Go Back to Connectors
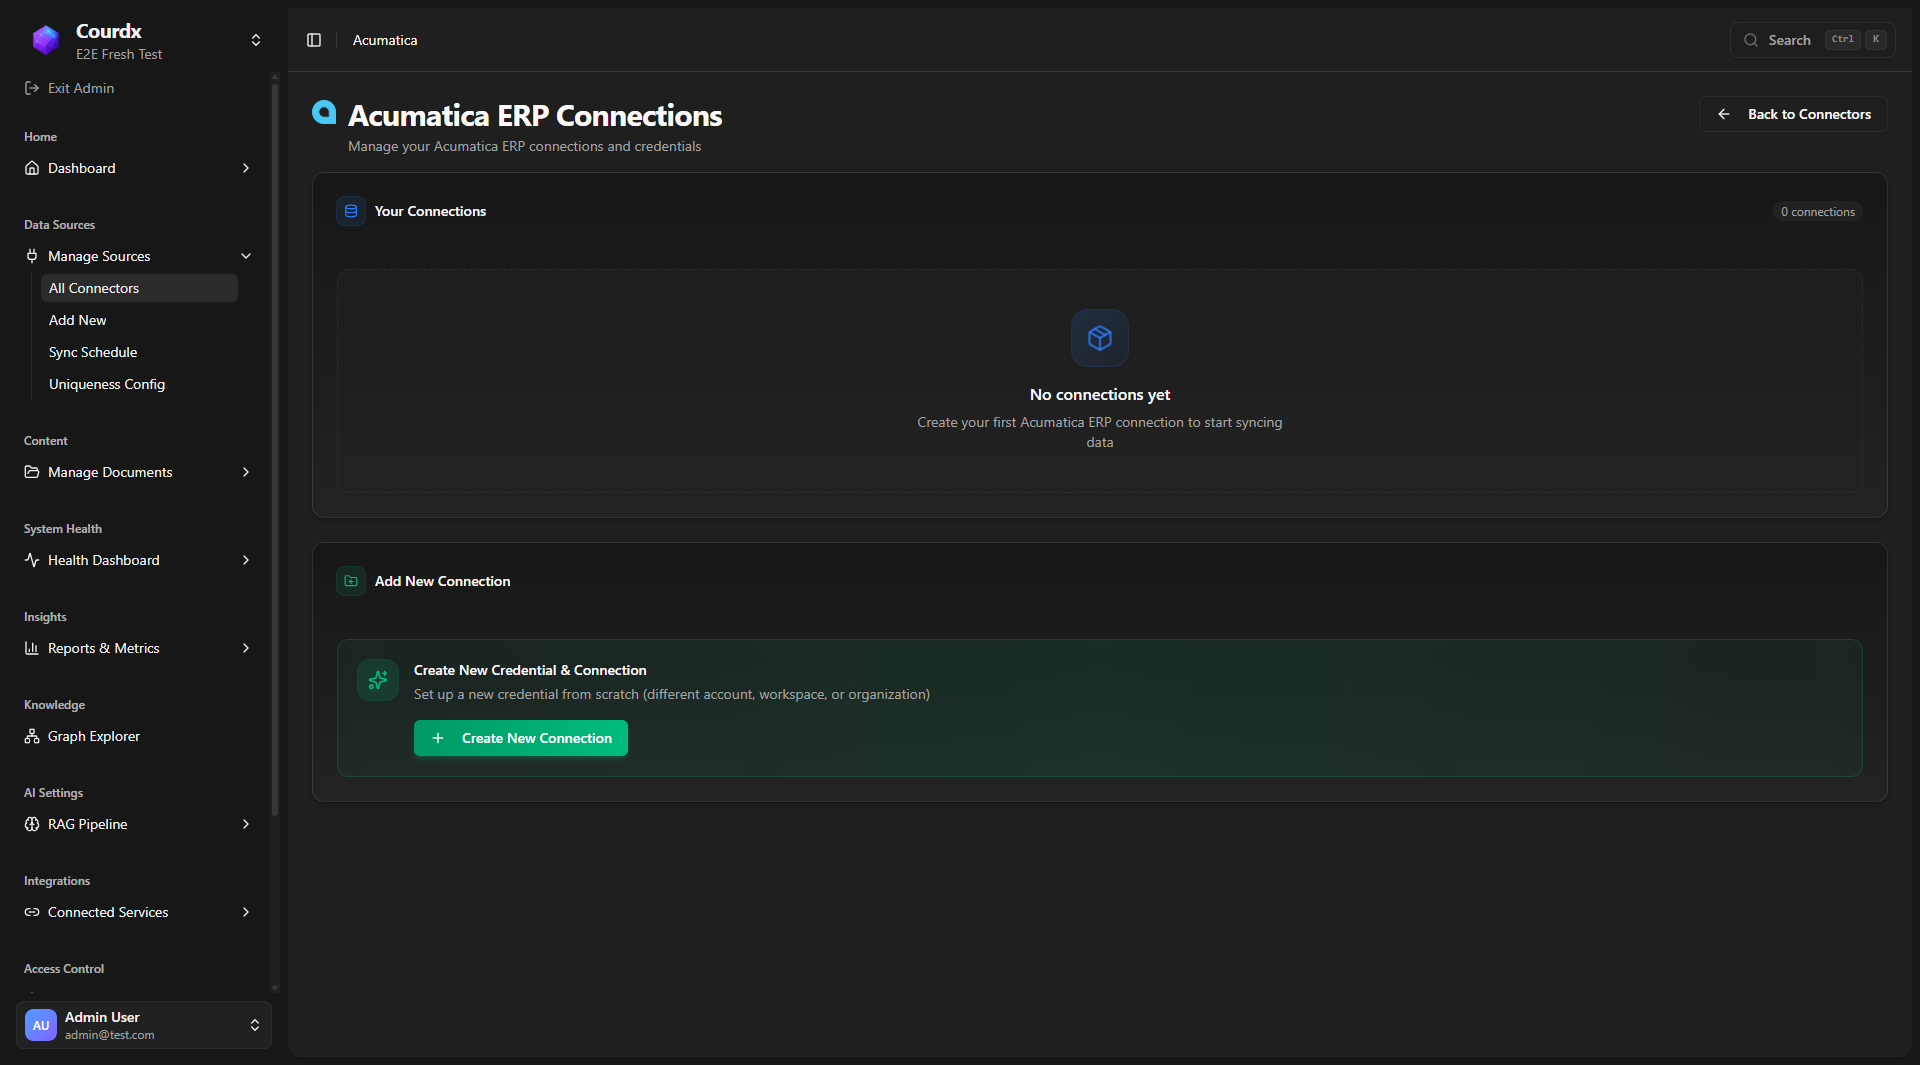Image resolution: width=1920 pixels, height=1065 pixels. (x=1792, y=114)
